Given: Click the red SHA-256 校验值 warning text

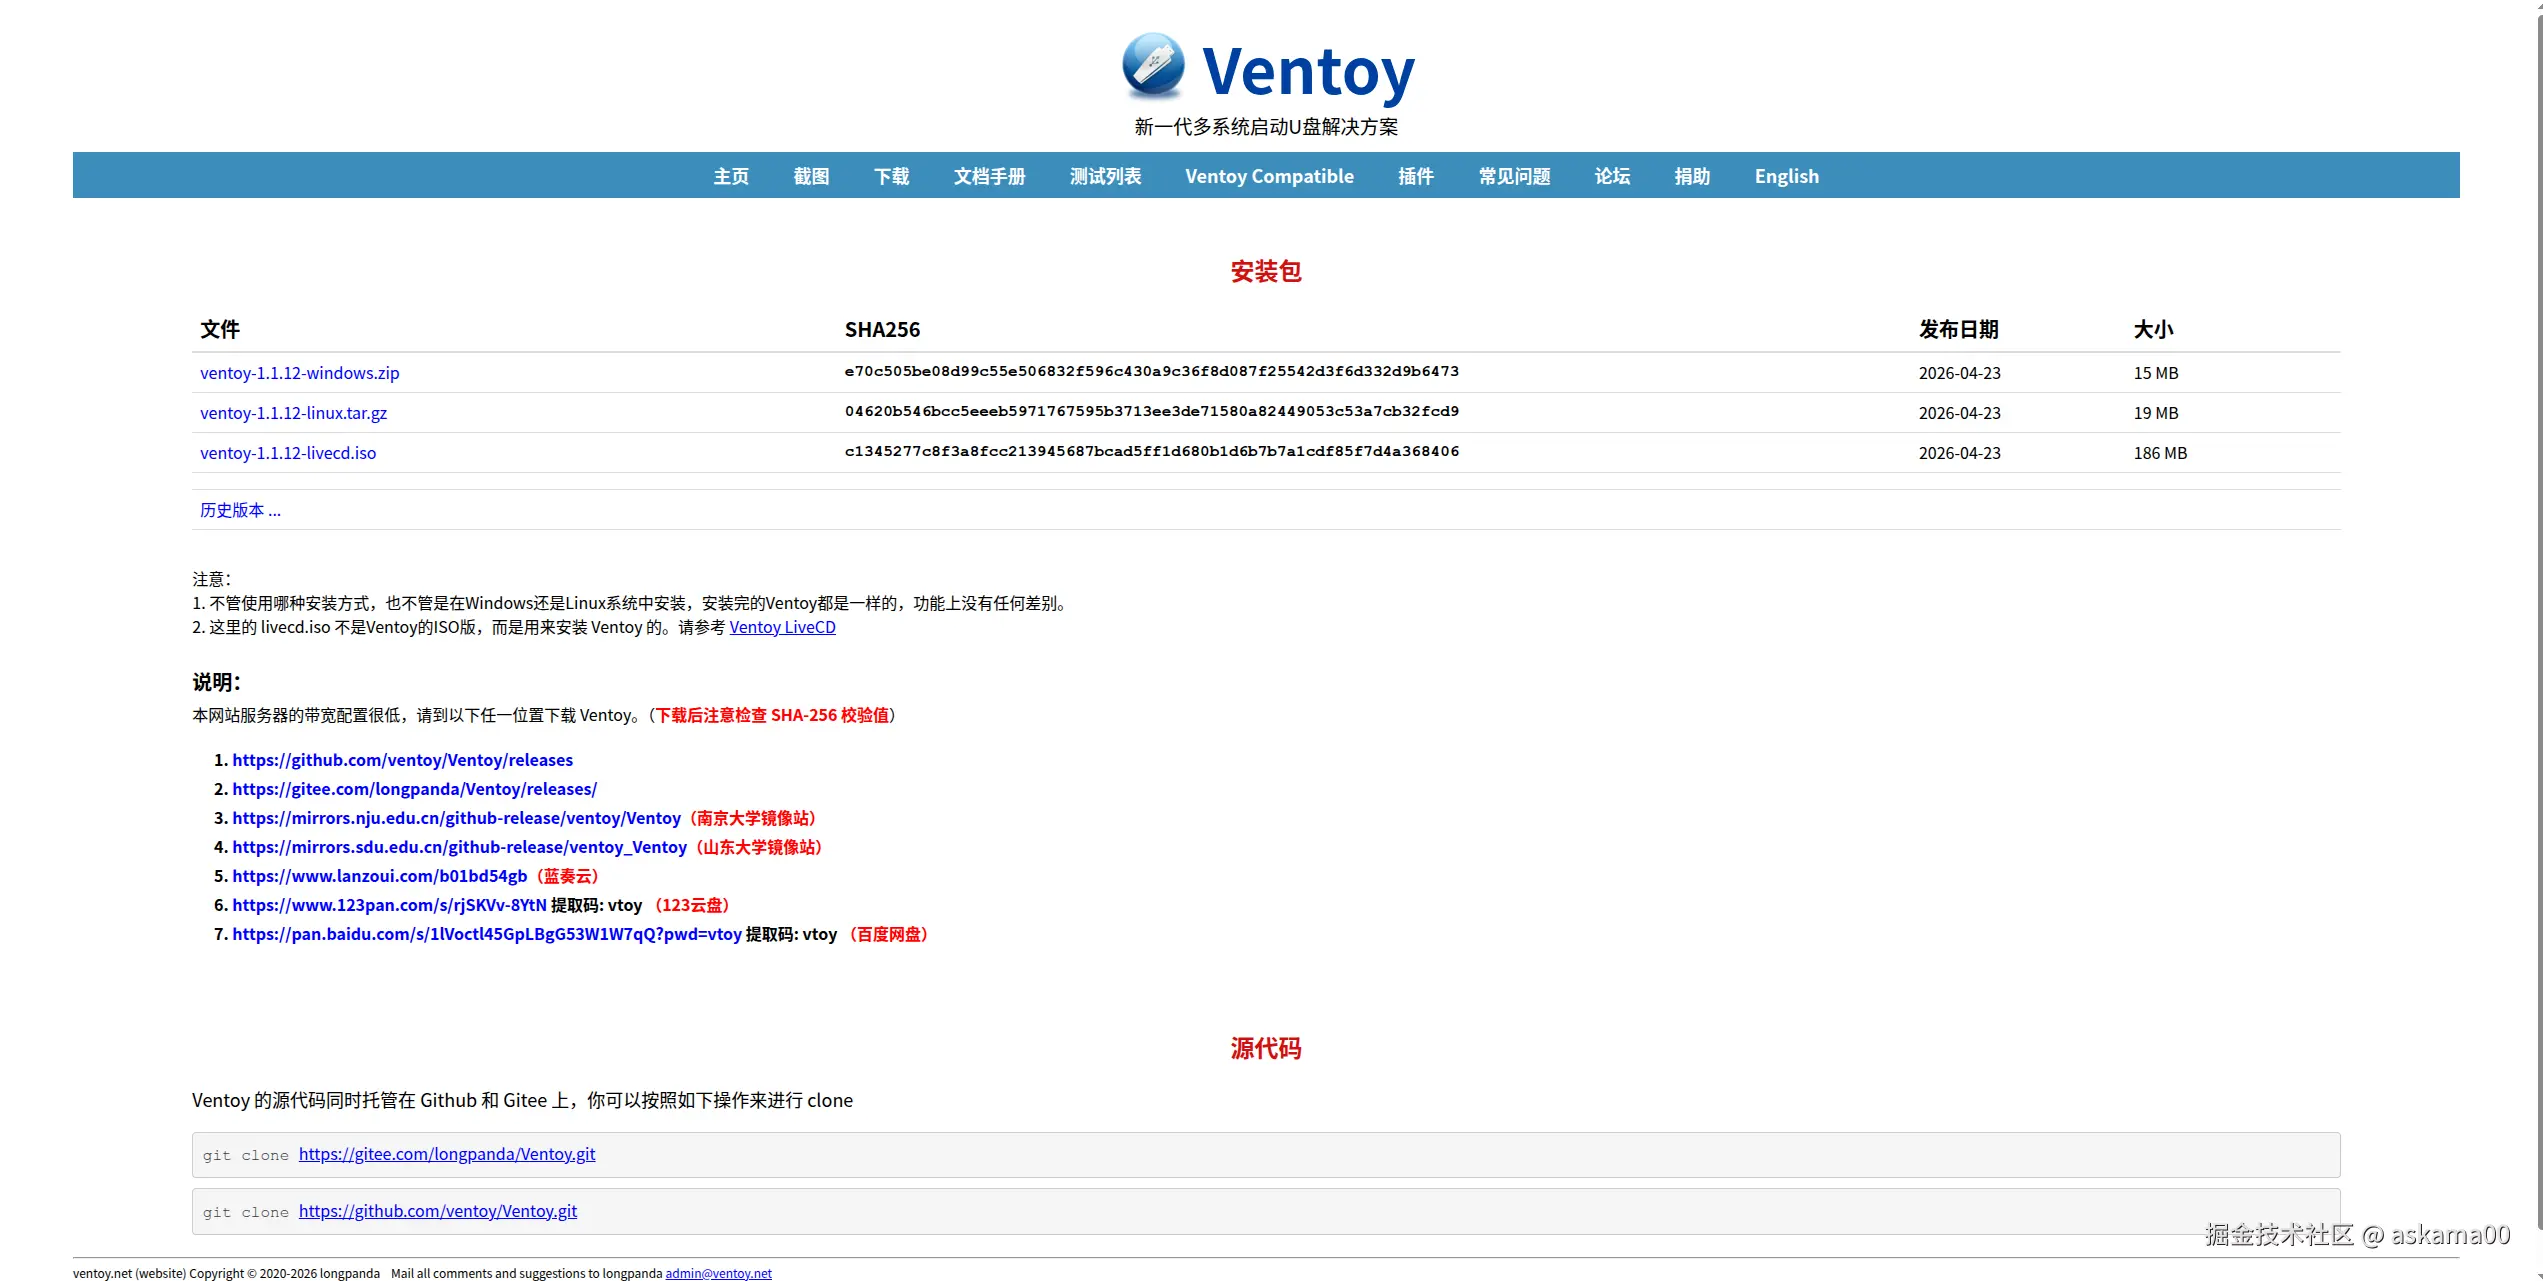Looking at the screenshot, I should point(772,715).
